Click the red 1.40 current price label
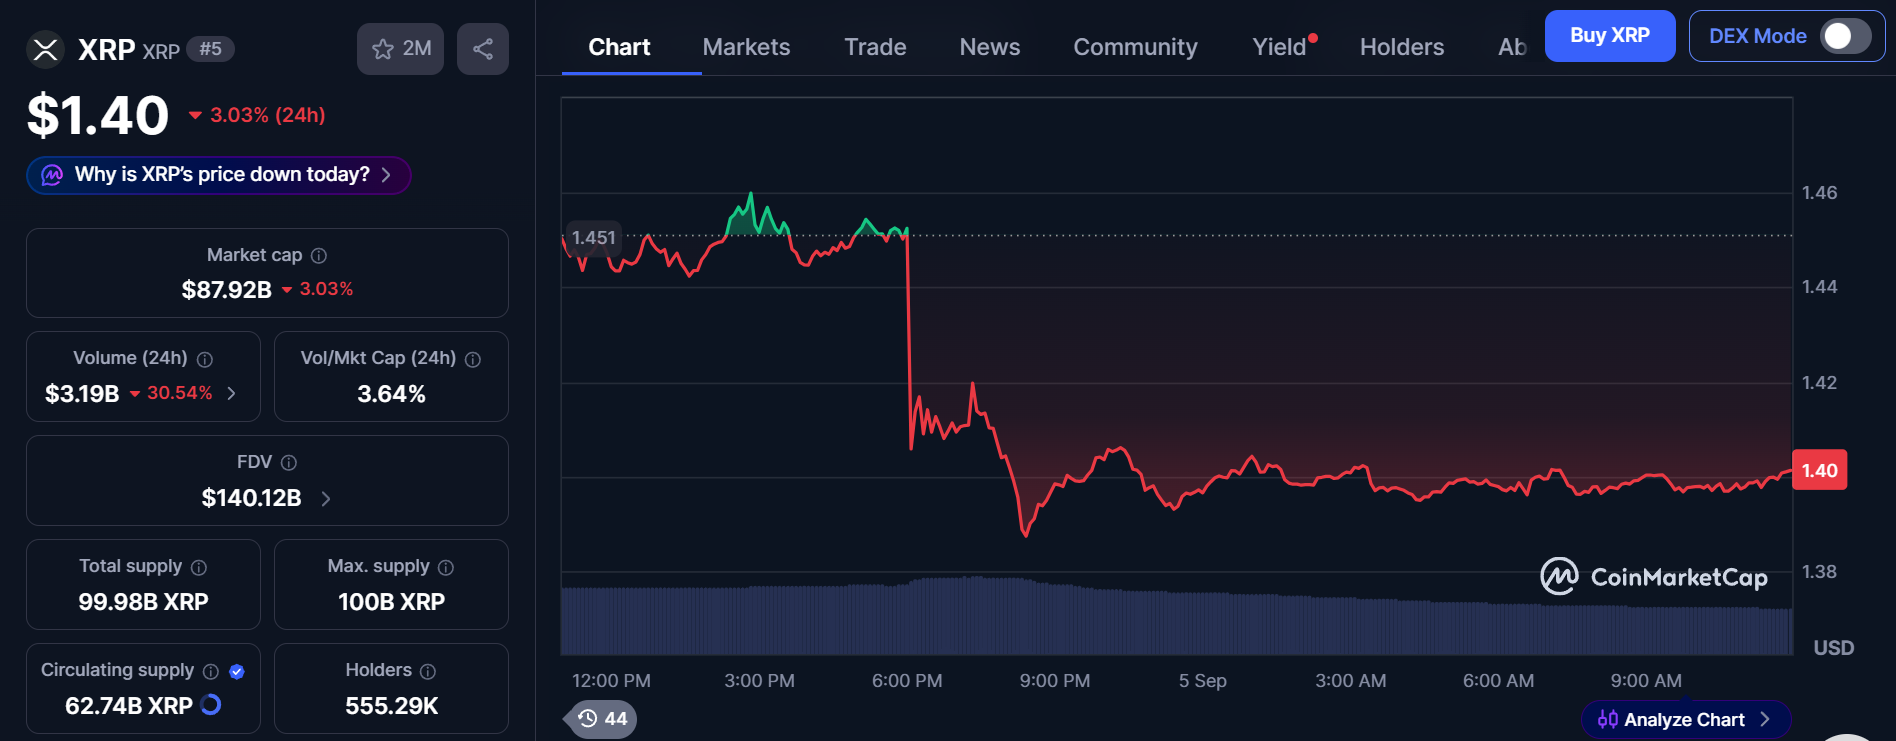The height and width of the screenshot is (741, 1896). coord(1819,470)
